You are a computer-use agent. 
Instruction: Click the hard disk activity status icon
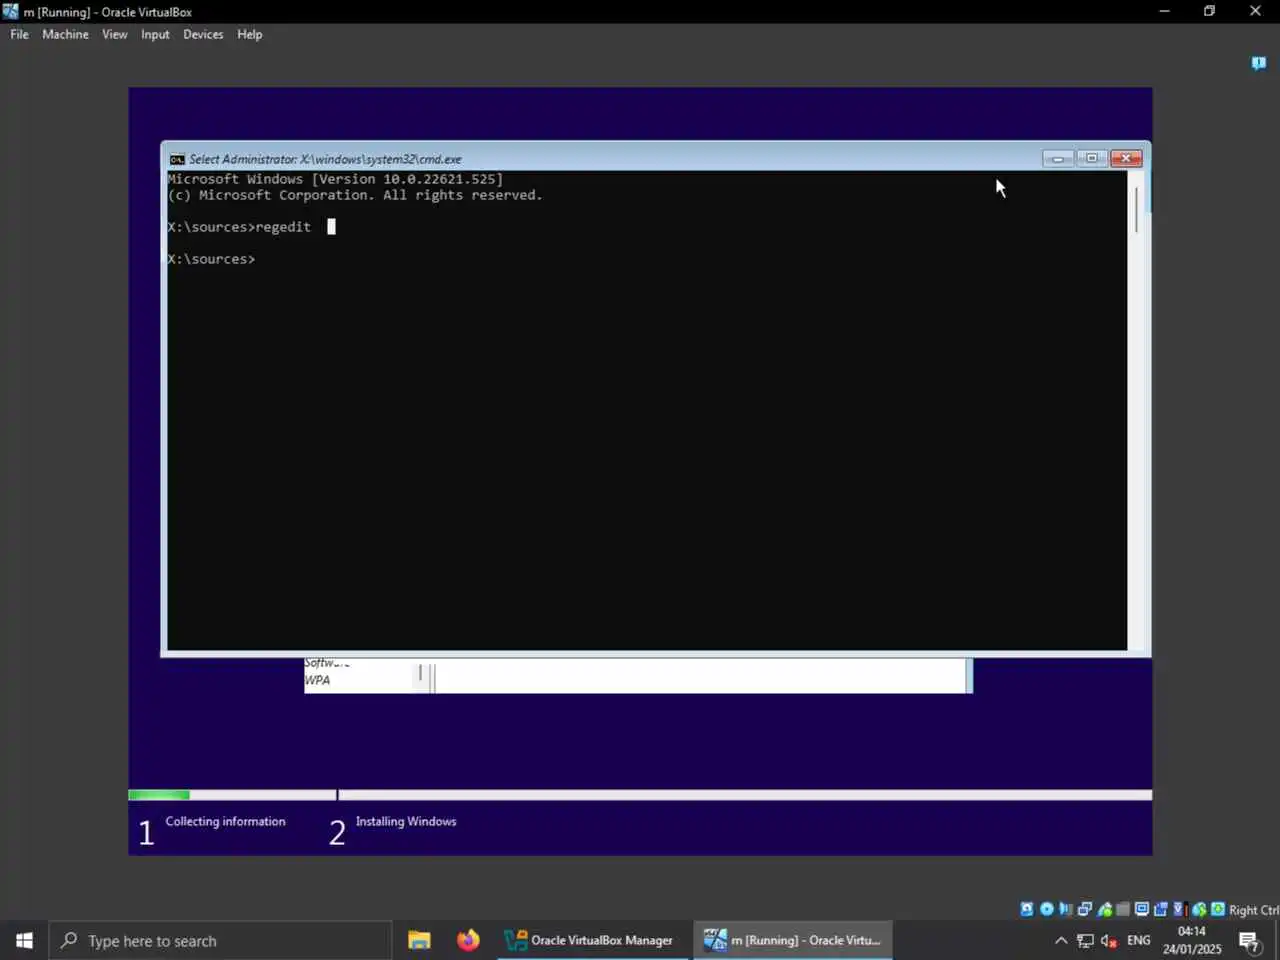(x=1027, y=909)
